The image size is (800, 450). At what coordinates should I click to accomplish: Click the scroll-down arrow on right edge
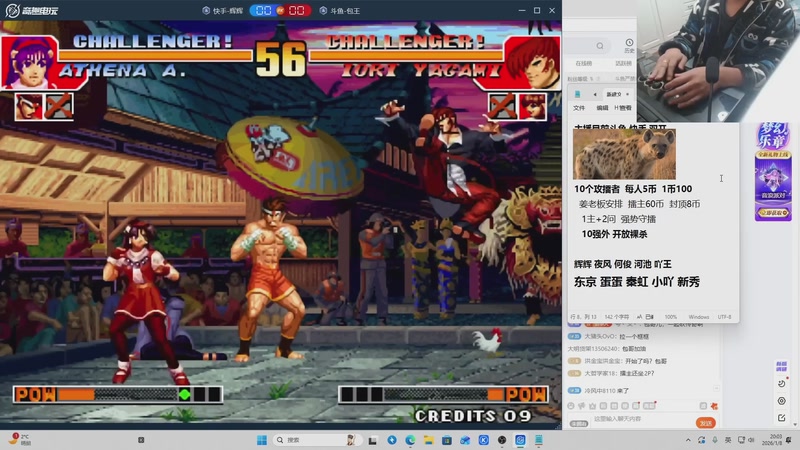click(795, 424)
